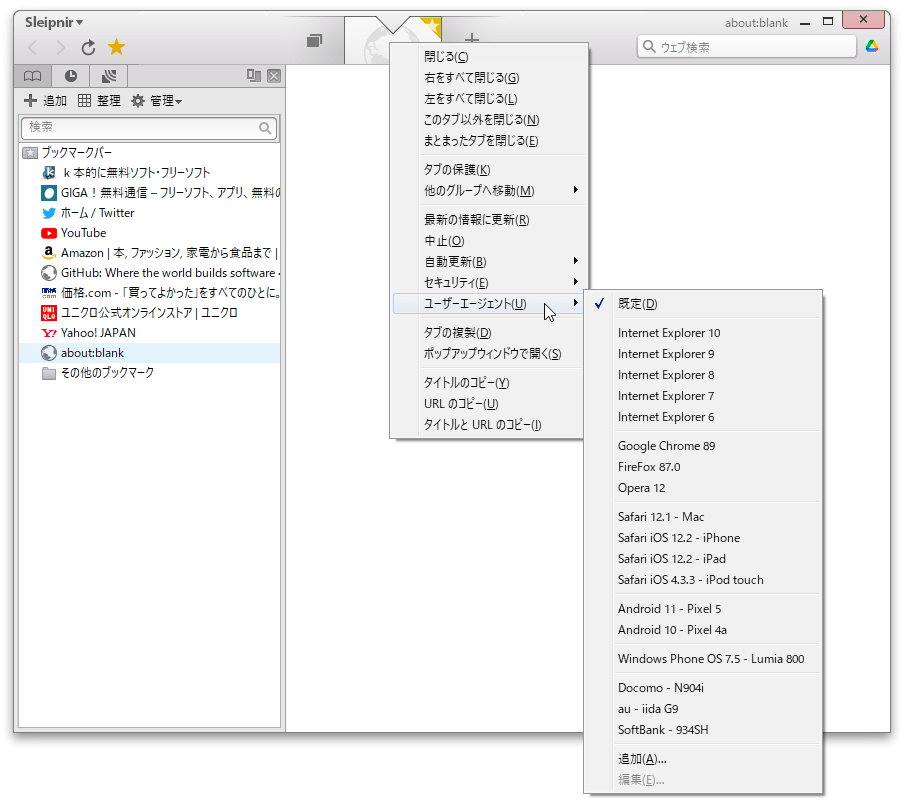
Task: Expand 他のグループへ移動(M) submenu
Action: point(488,190)
